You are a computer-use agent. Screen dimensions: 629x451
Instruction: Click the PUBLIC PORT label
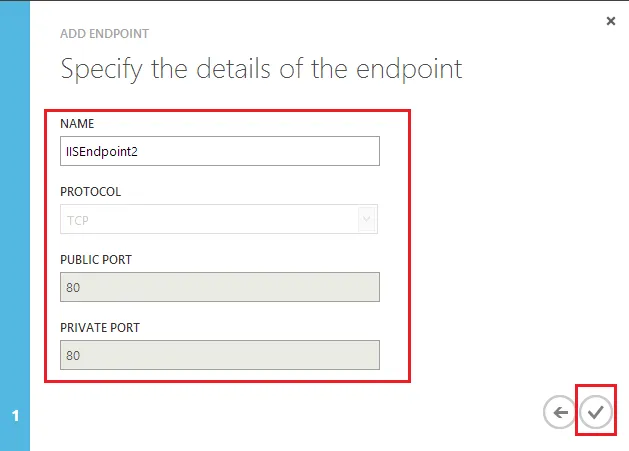click(96, 260)
